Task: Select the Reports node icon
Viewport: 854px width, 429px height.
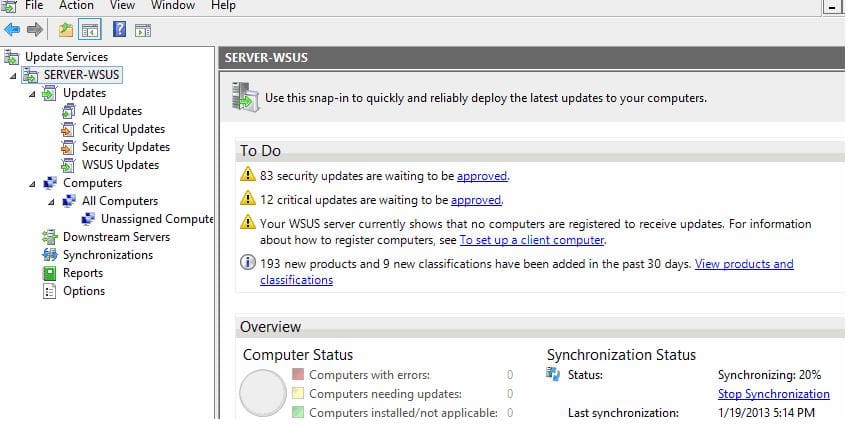Action: pyautogui.click(x=49, y=273)
